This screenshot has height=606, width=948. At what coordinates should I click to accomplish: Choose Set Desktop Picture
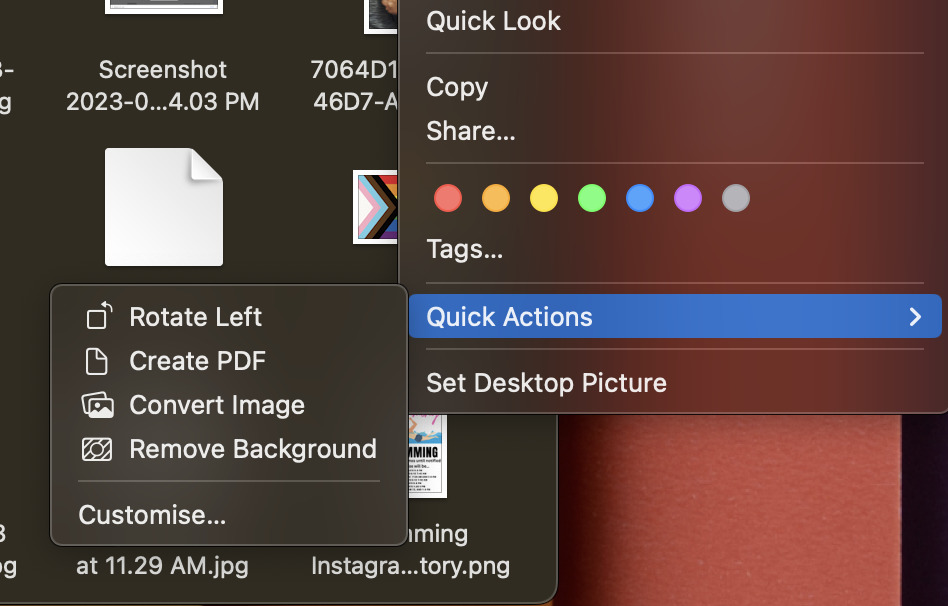click(x=546, y=383)
